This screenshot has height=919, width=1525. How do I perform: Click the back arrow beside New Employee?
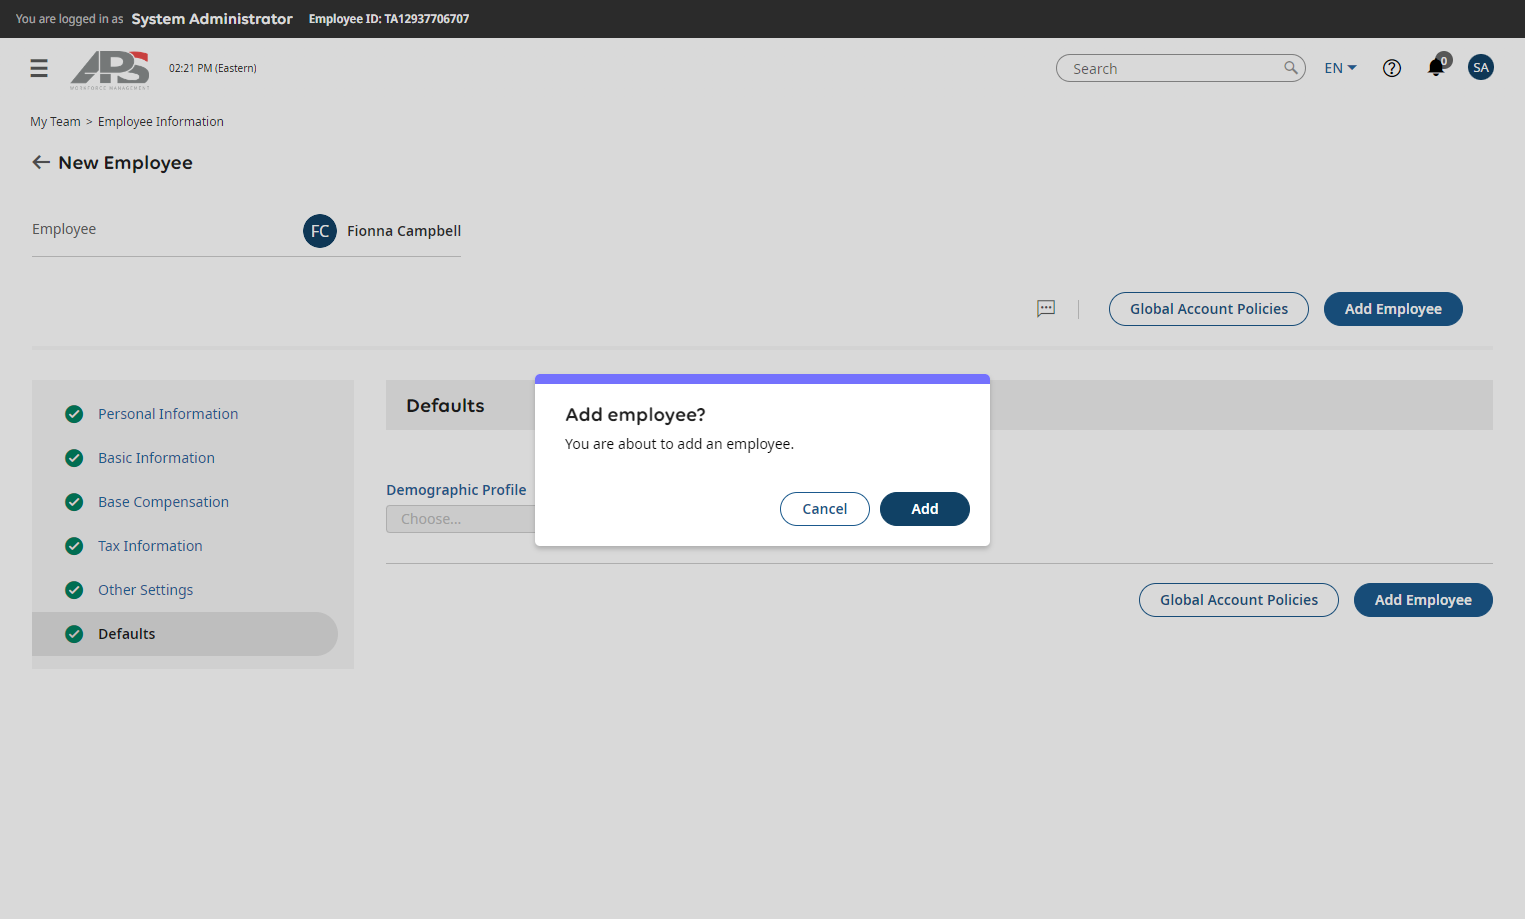coord(41,162)
